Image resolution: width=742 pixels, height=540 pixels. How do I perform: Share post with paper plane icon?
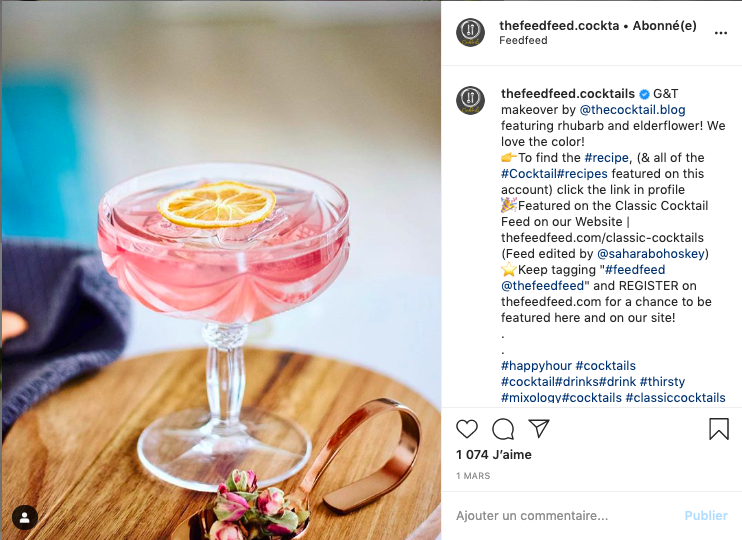coord(539,428)
